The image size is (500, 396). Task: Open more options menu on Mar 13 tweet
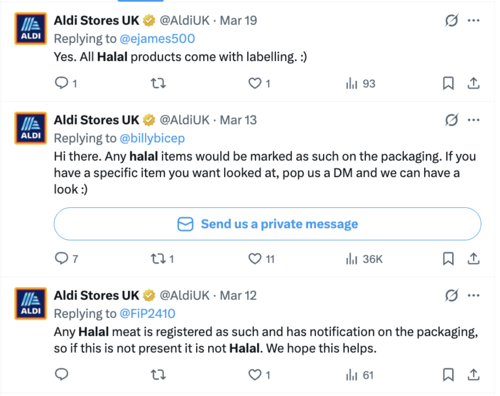[473, 120]
